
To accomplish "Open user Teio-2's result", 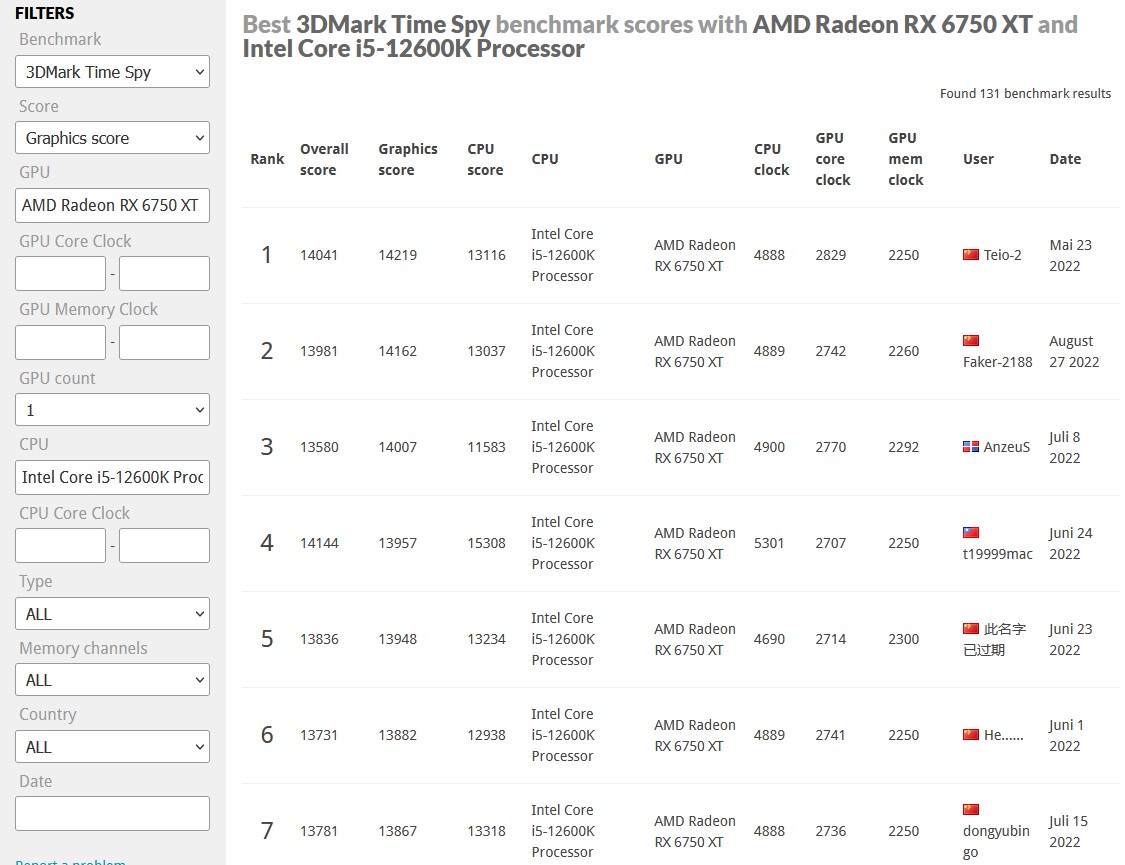I will pos(1002,255).
